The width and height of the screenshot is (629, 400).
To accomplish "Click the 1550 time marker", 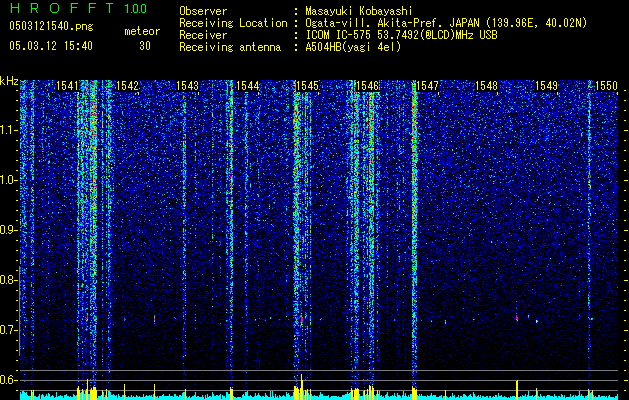I will coord(607,86).
